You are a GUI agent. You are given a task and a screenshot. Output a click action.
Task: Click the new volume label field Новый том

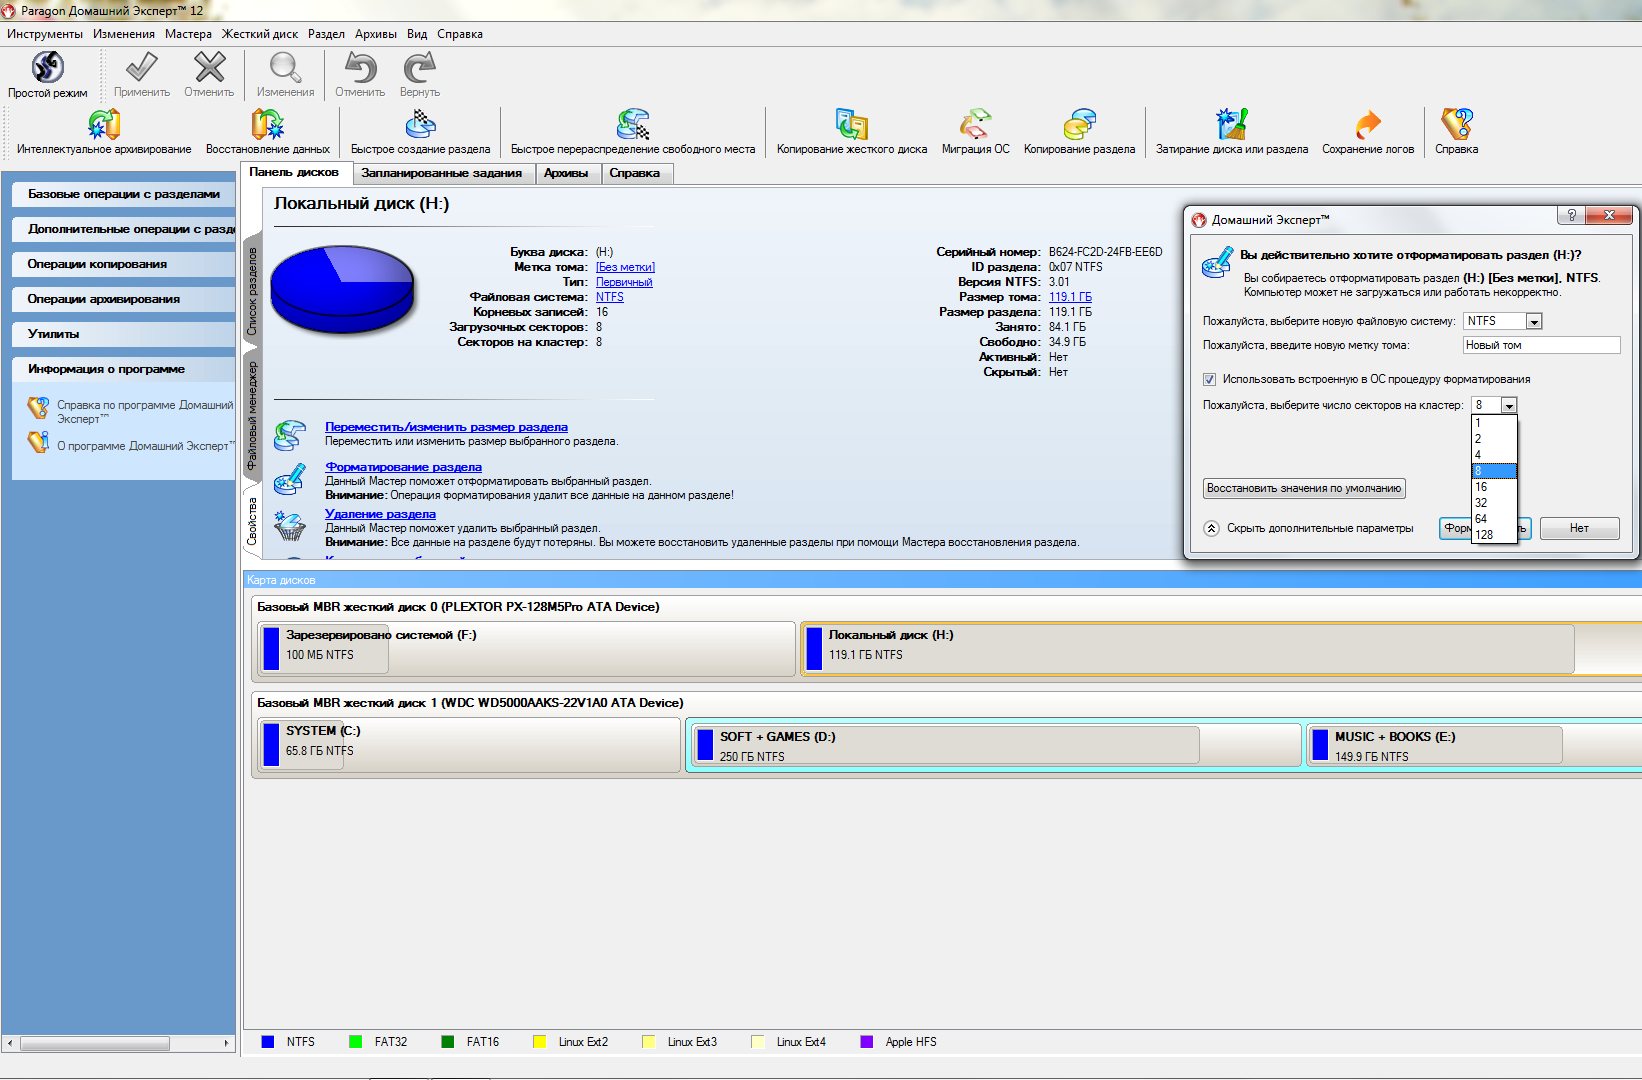(x=1541, y=345)
